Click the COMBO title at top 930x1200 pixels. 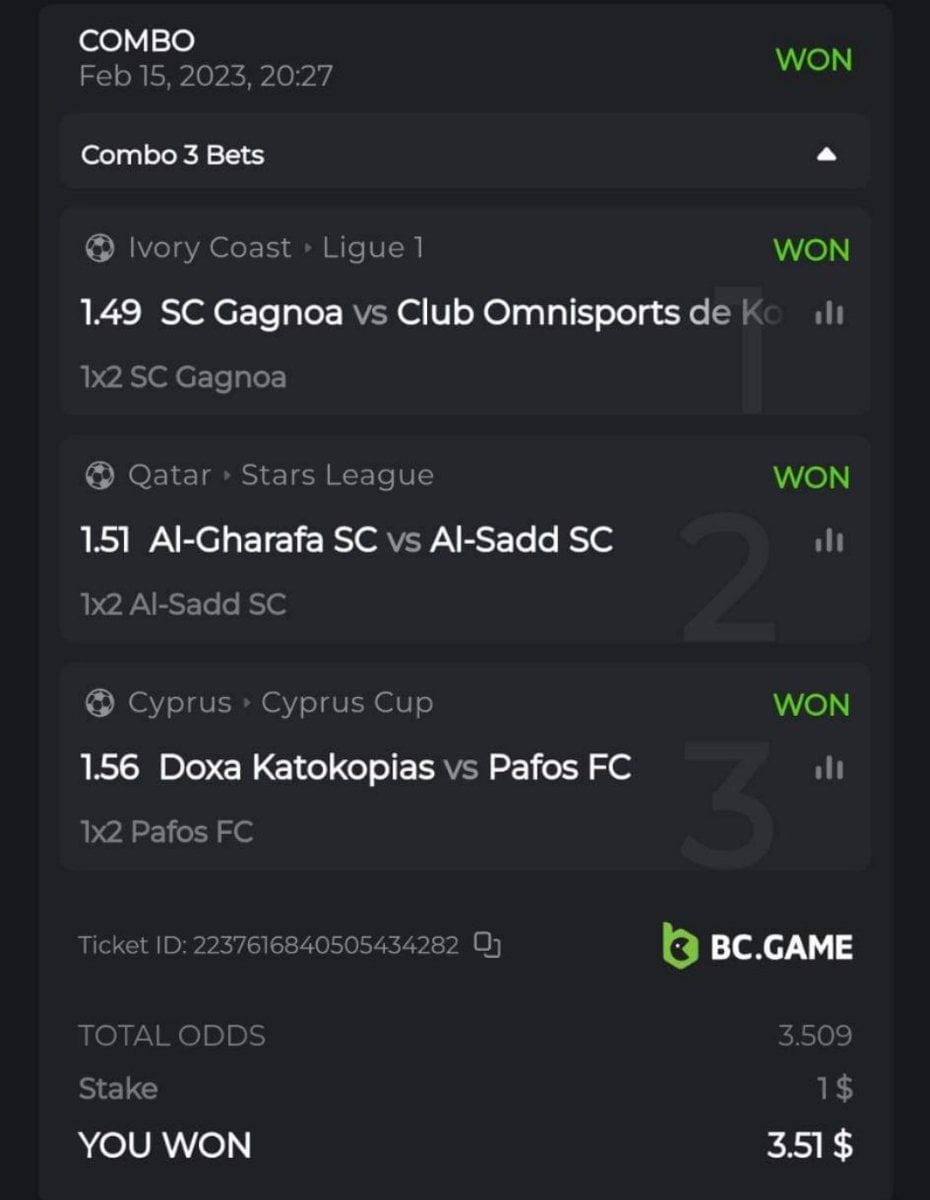pyautogui.click(x=136, y=41)
